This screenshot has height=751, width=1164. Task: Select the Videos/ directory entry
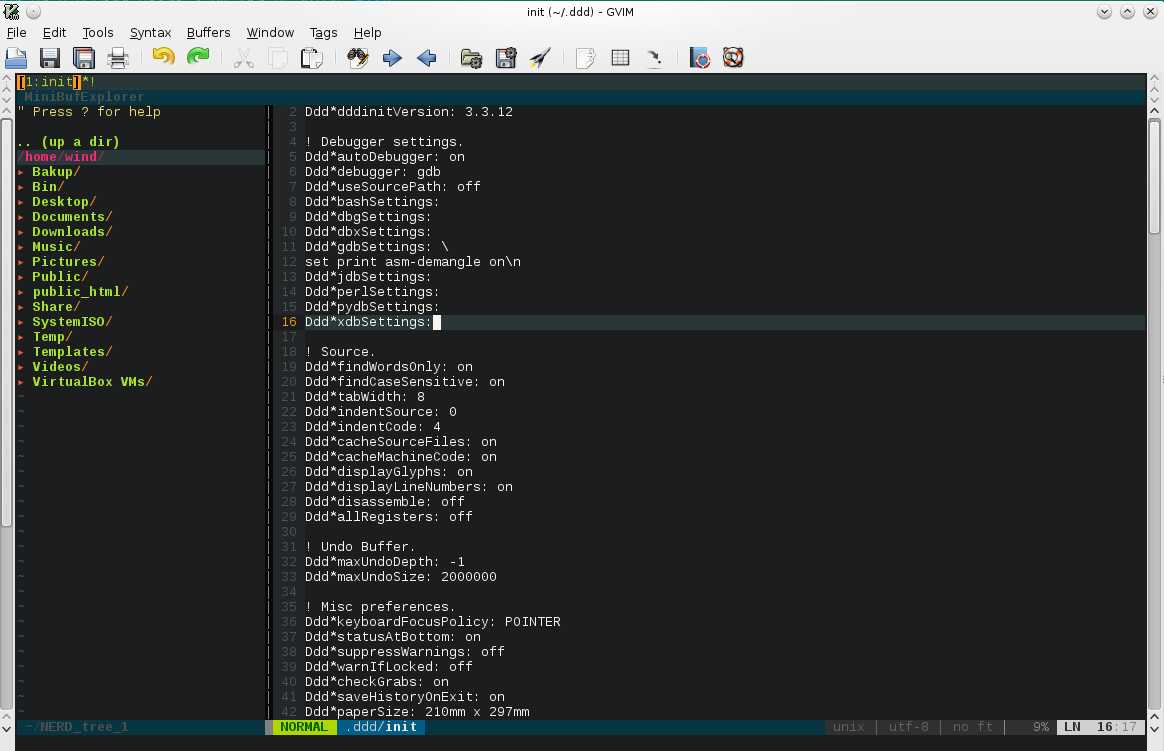[x=60, y=367]
